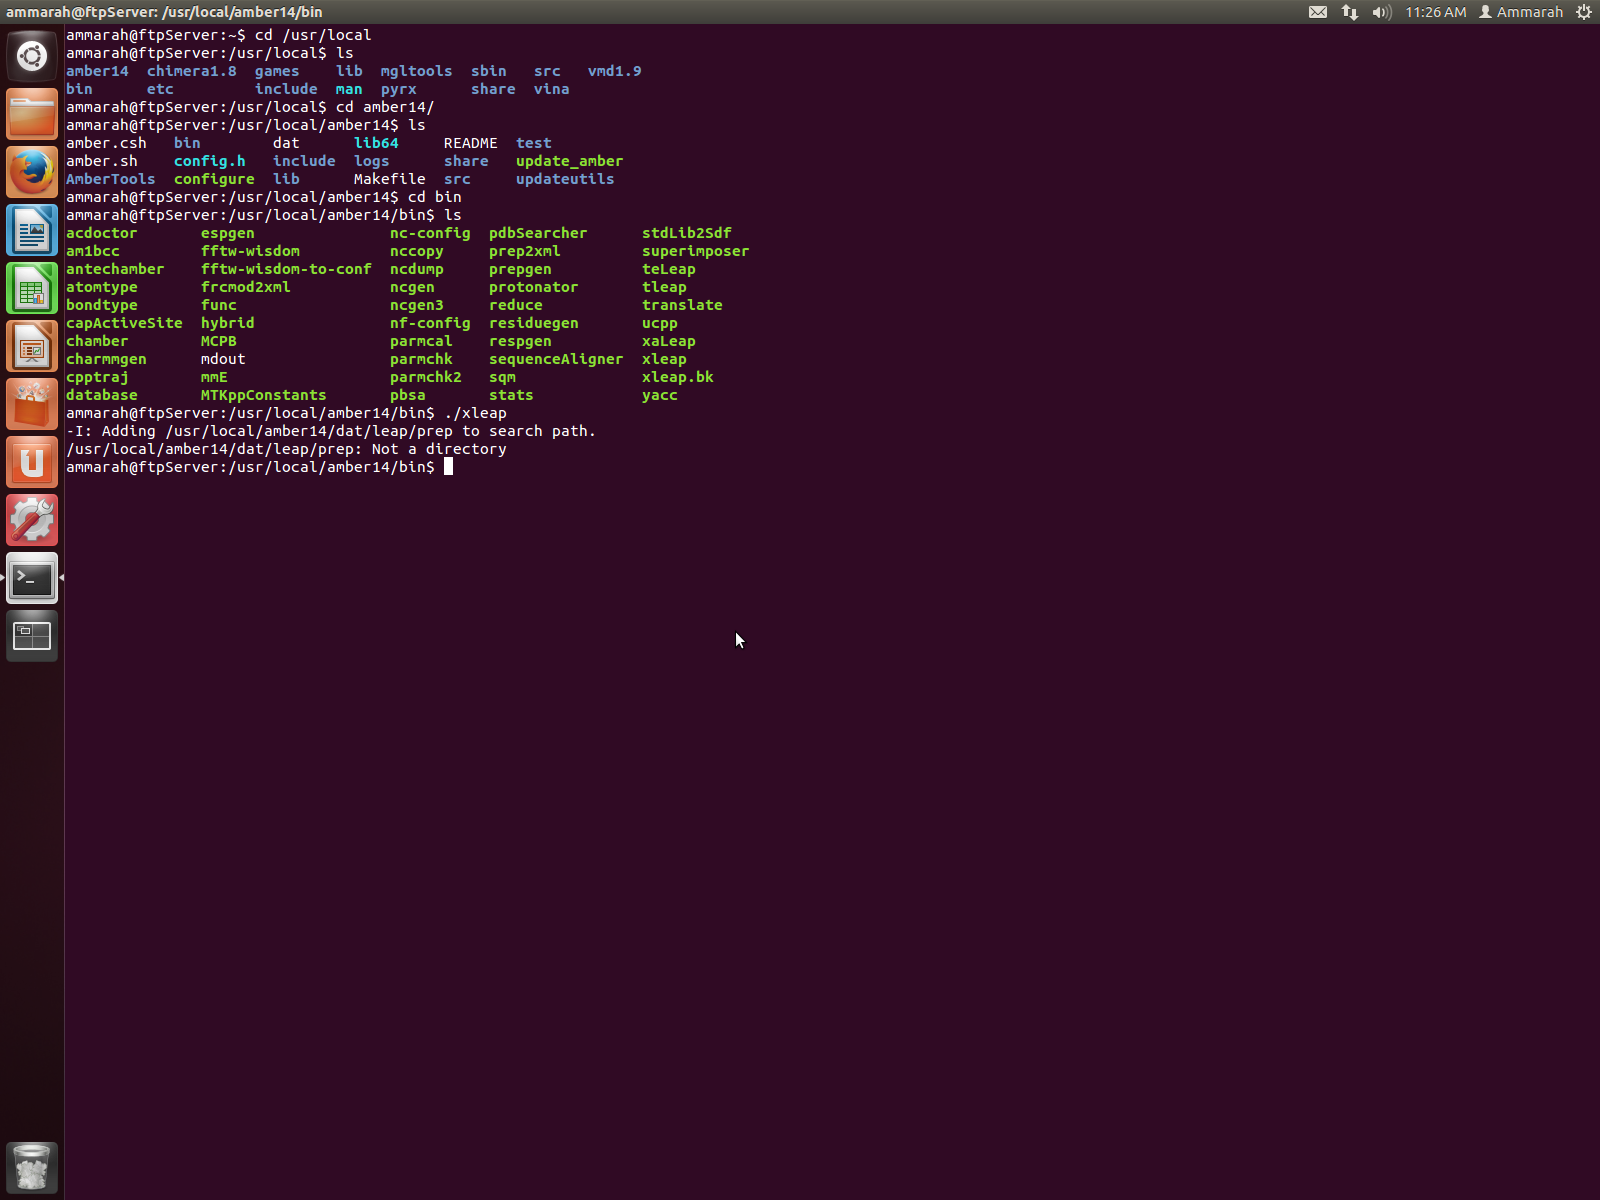Image resolution: width=1600 pixels, height=1200 pixels.
Task: Select the Terminal icon in the launcher
Action: click(x=32, y=578)
